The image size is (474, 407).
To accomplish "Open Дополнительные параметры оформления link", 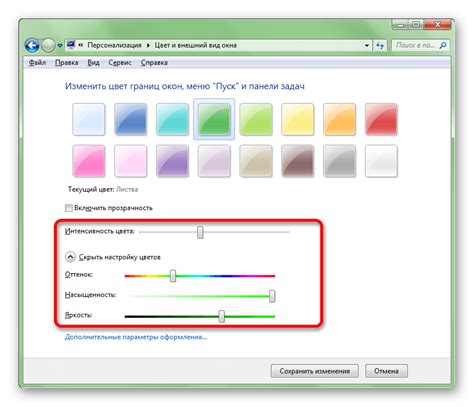I will coord(136,337).
